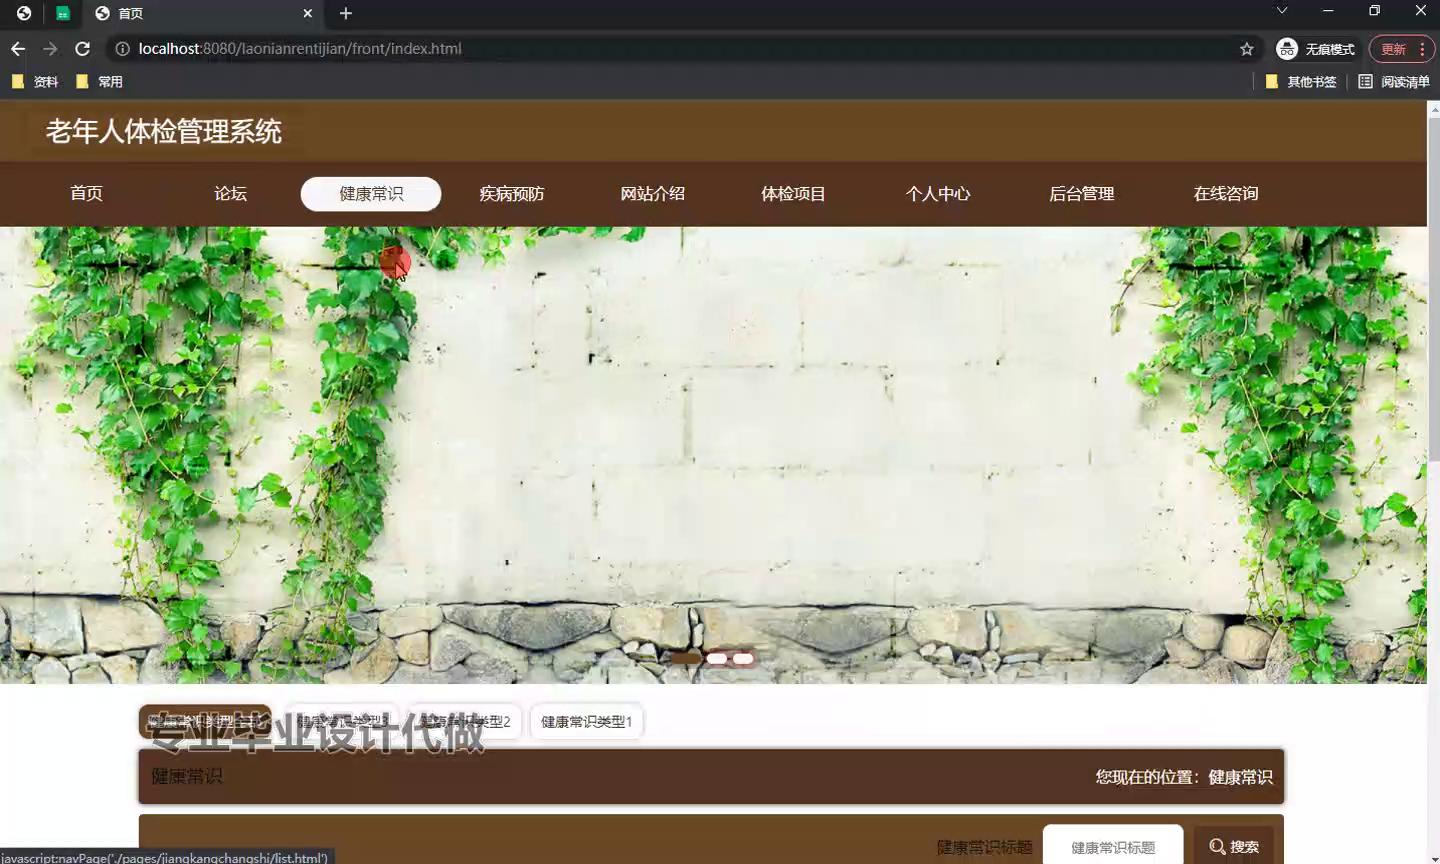Open a new tab with the plus icon
The image size is (1440, 864).
click(x=345, y=13)
